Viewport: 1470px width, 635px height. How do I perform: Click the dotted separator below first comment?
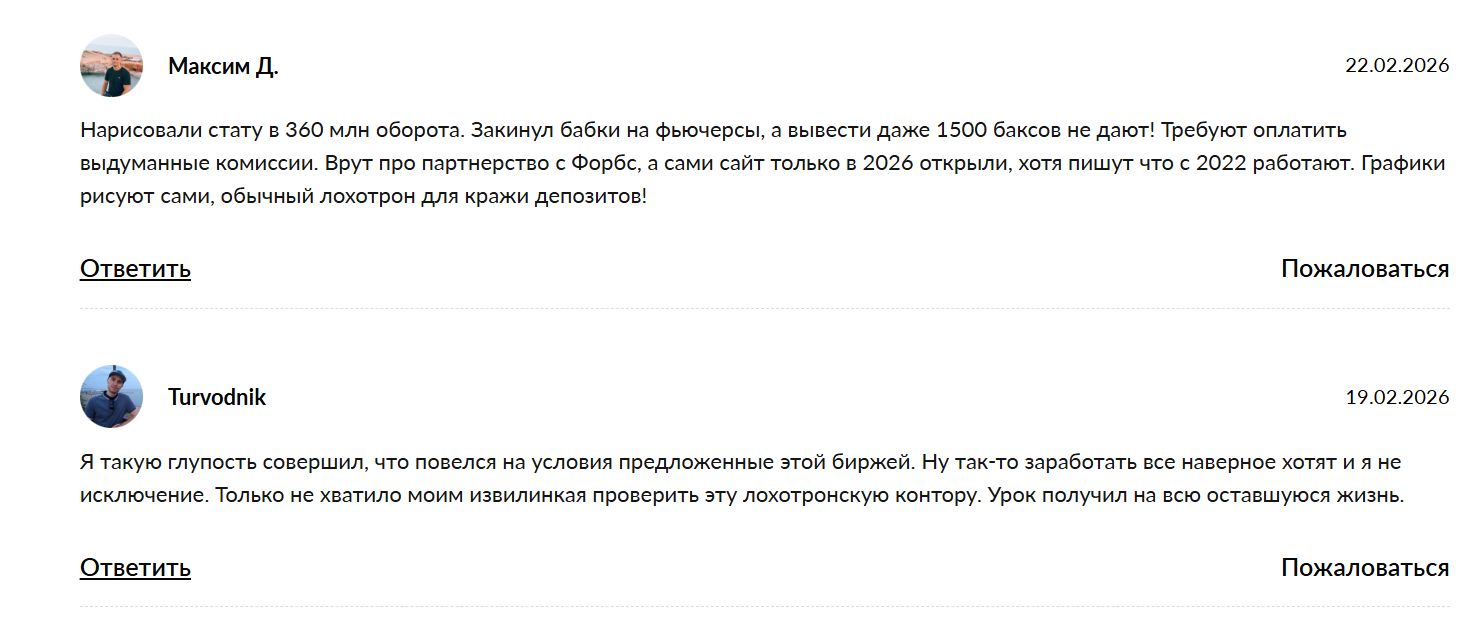click(x=735, y=311)
